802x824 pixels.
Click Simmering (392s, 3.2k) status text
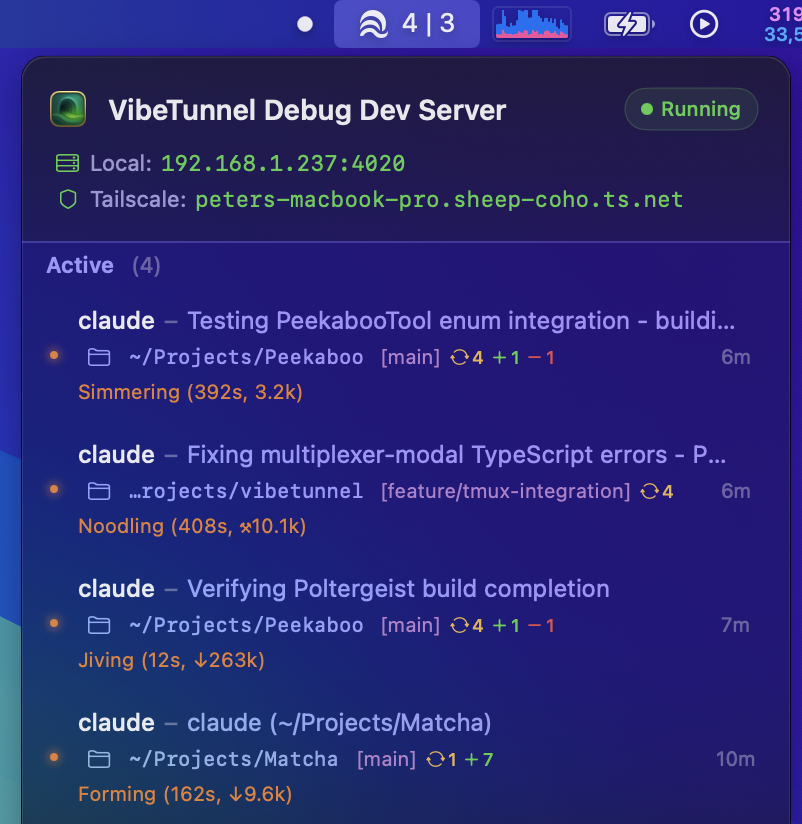click(x=190, y=392)
